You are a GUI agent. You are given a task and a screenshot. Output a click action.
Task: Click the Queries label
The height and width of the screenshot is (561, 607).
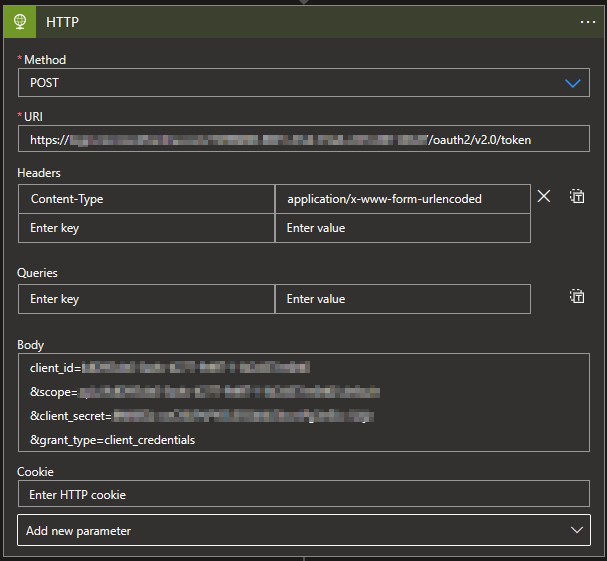tap(37, 273)
